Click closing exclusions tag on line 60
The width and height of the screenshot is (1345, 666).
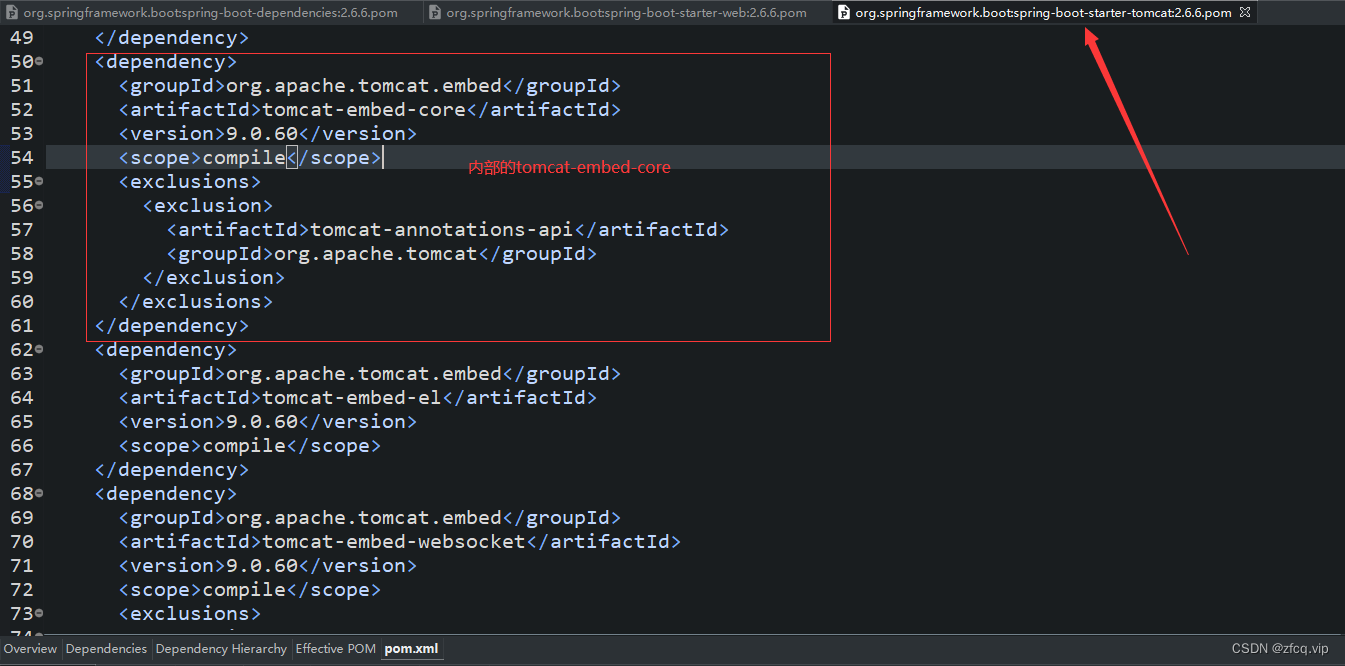point(196,301)
